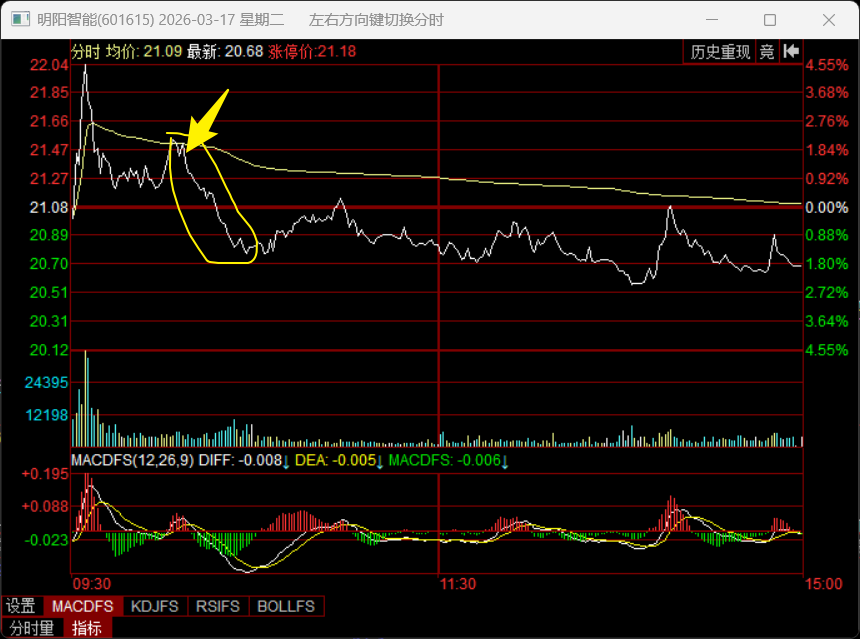Click the 左右方向键切换分时 hint text

point(376,20)
